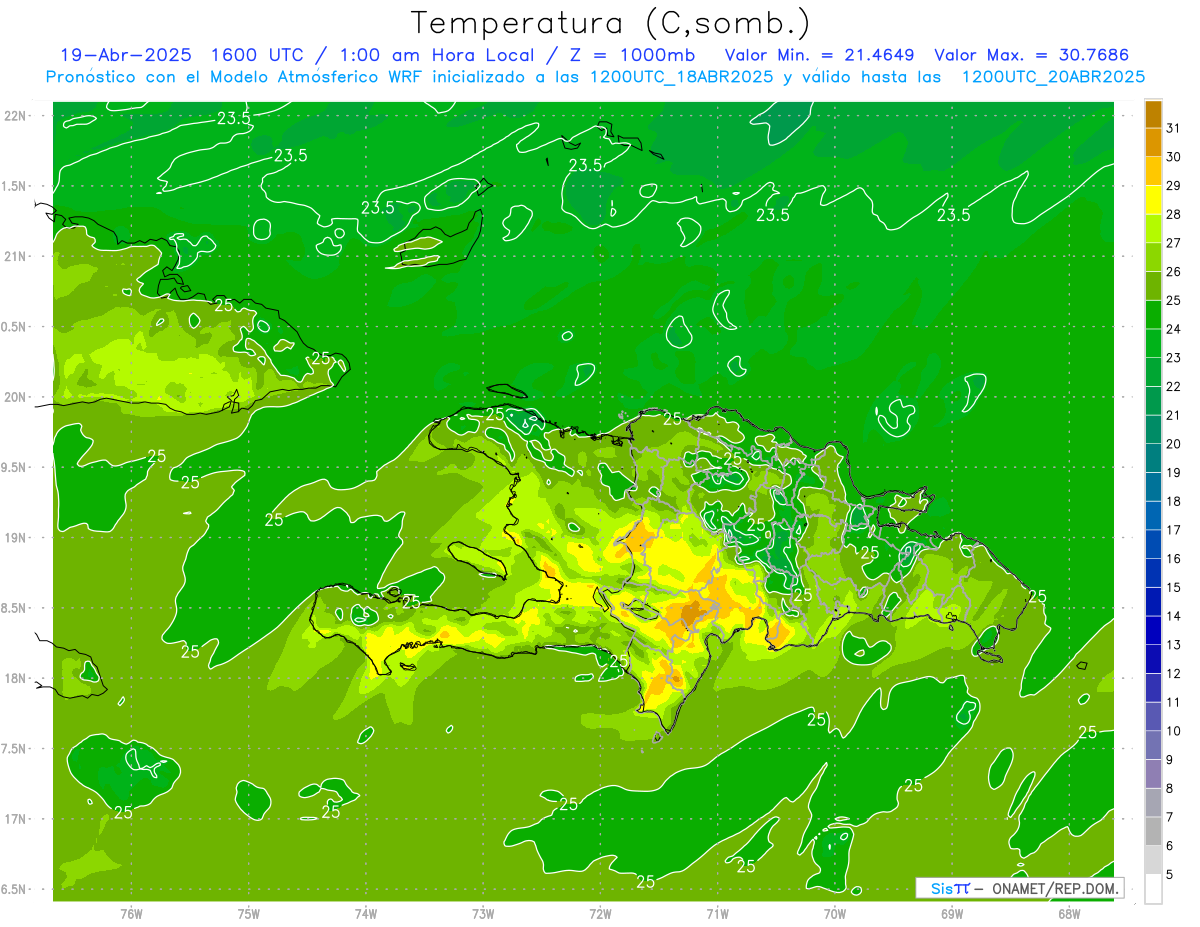Screen dimensions: 1200x927
Task: Click the legend value "26" on the color scale
Action: 1173,271
